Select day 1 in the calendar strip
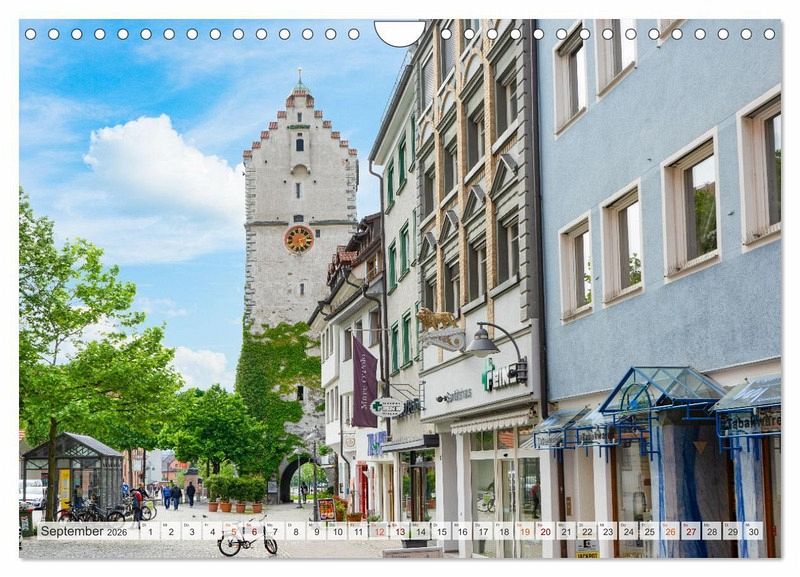The width and height of the screenshot is (800, 577). coord(149,531)
